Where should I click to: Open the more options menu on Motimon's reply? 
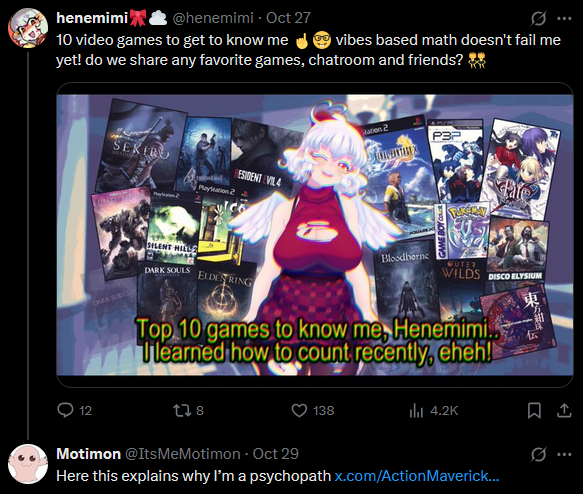click(x=564, y=454)
